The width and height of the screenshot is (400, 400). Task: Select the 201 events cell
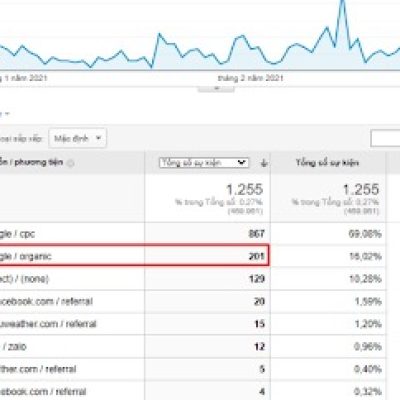tap(256, 256)
